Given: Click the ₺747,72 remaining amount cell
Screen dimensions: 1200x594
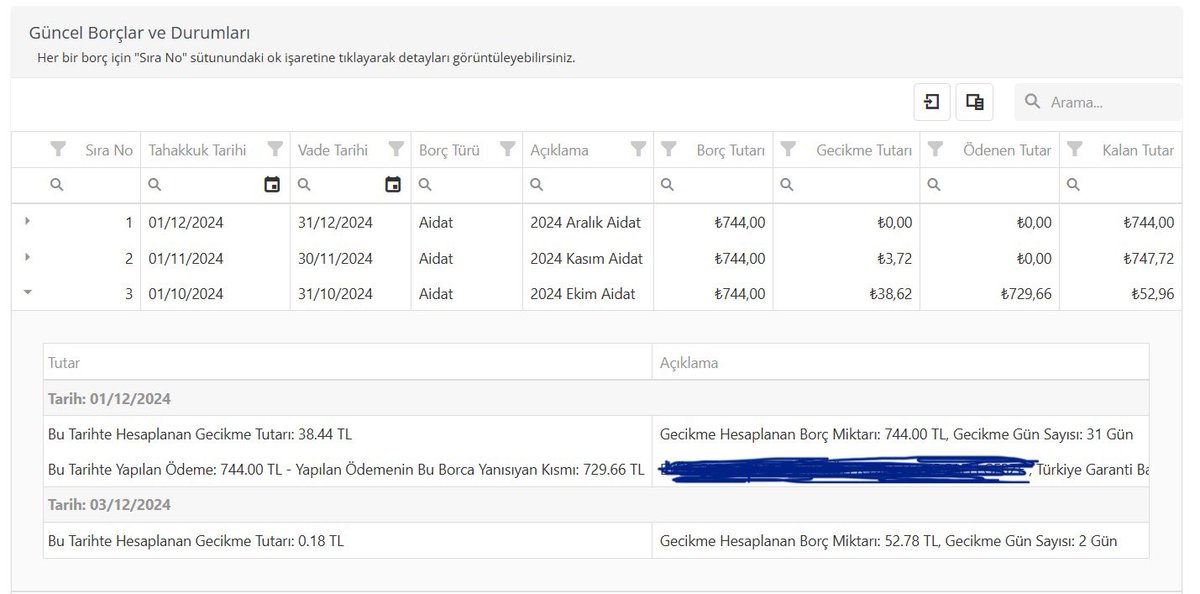Looking at the screenshot, I should click(1120, 258).
